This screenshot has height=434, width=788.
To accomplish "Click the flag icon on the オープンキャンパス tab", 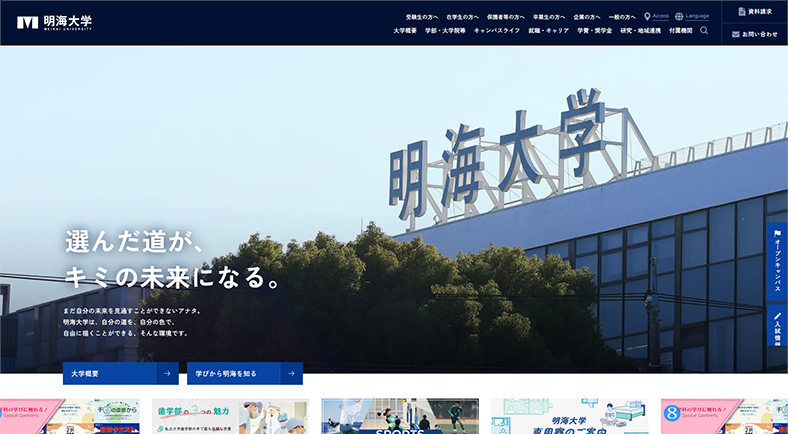I will [777, 235].
